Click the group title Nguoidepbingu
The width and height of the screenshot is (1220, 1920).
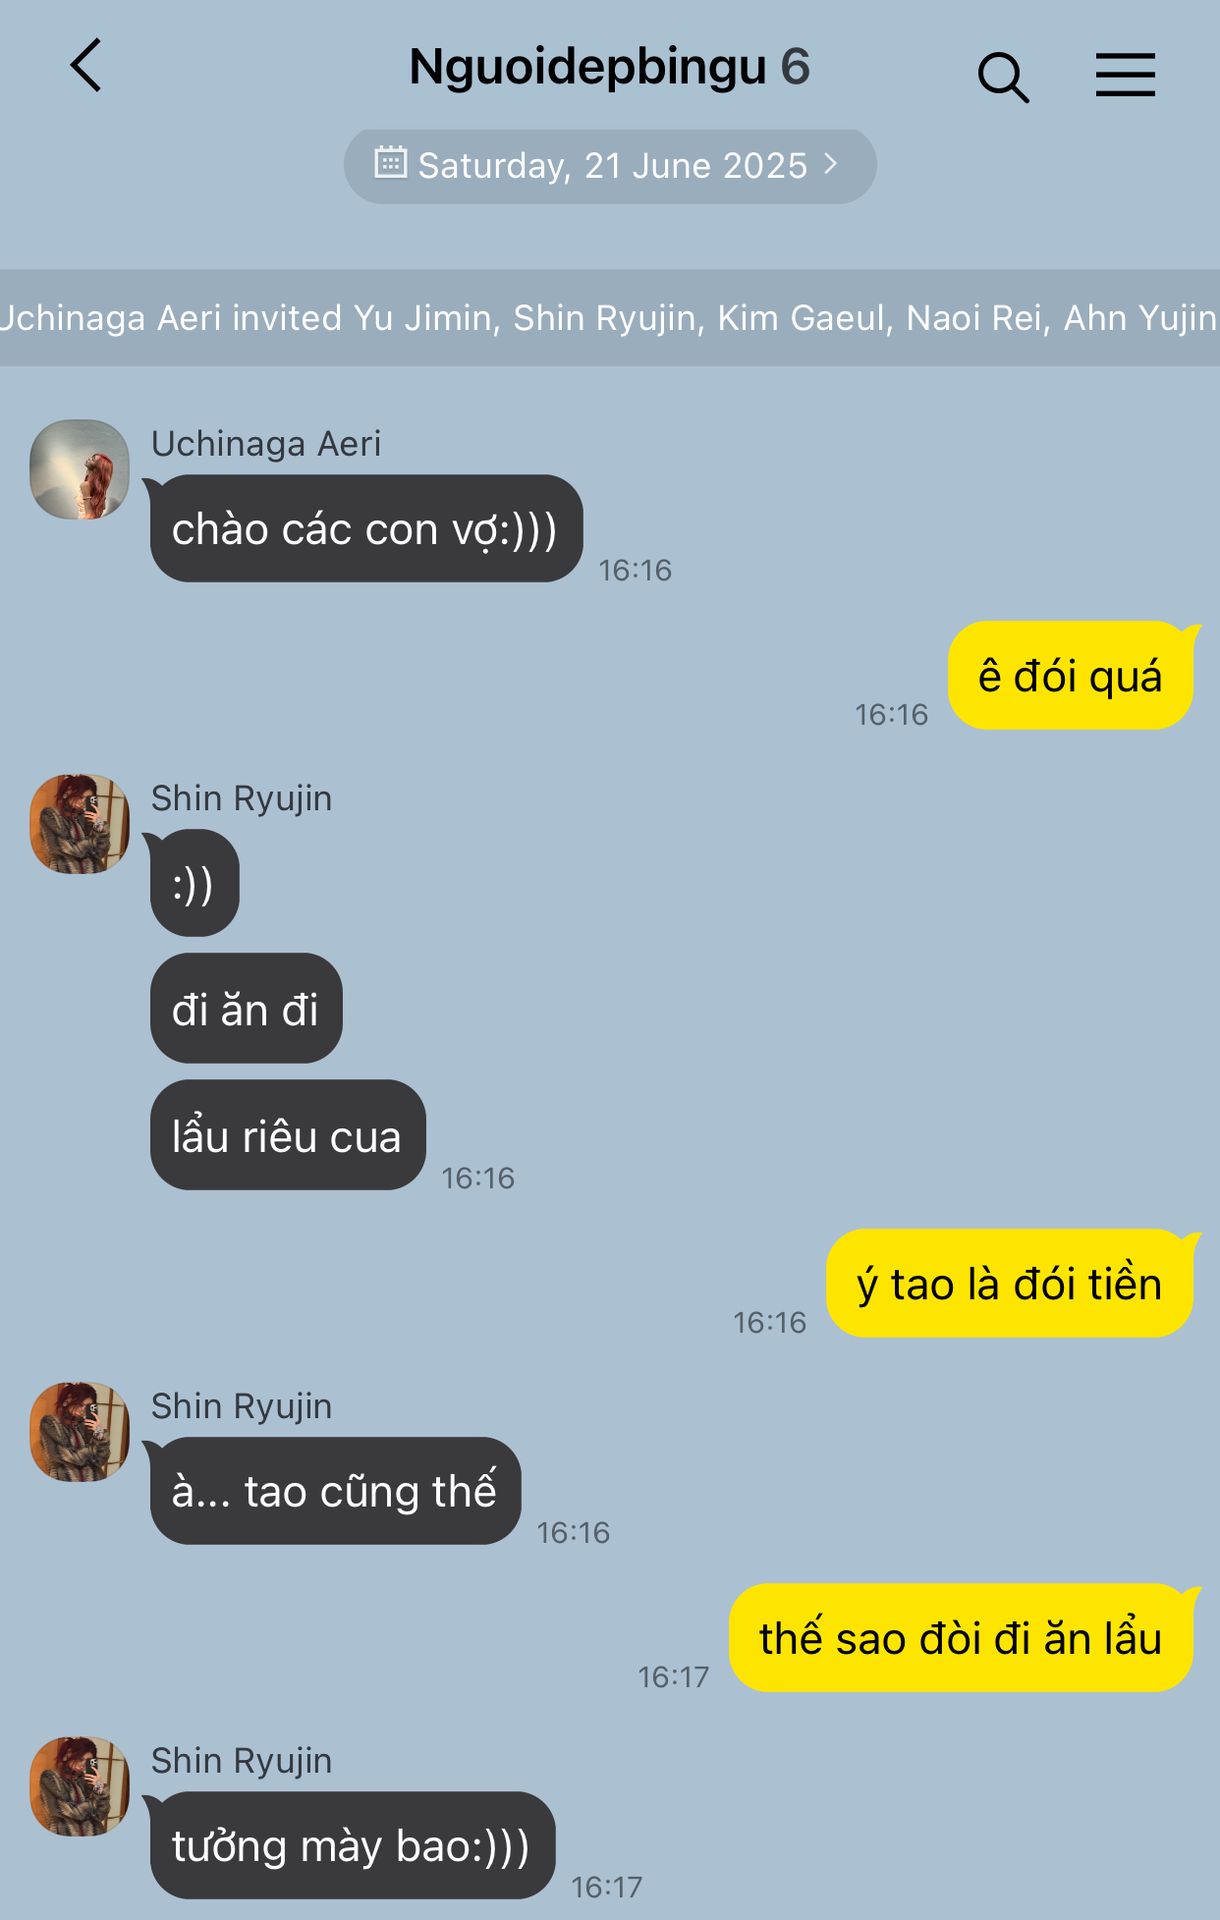point(588,67)
